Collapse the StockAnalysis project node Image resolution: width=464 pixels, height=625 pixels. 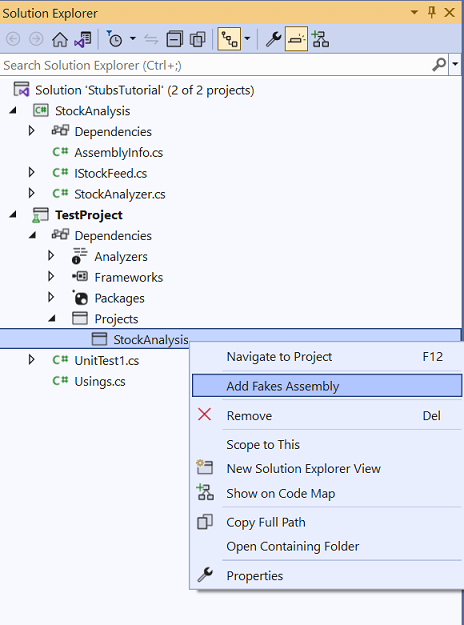click(13, 110)
